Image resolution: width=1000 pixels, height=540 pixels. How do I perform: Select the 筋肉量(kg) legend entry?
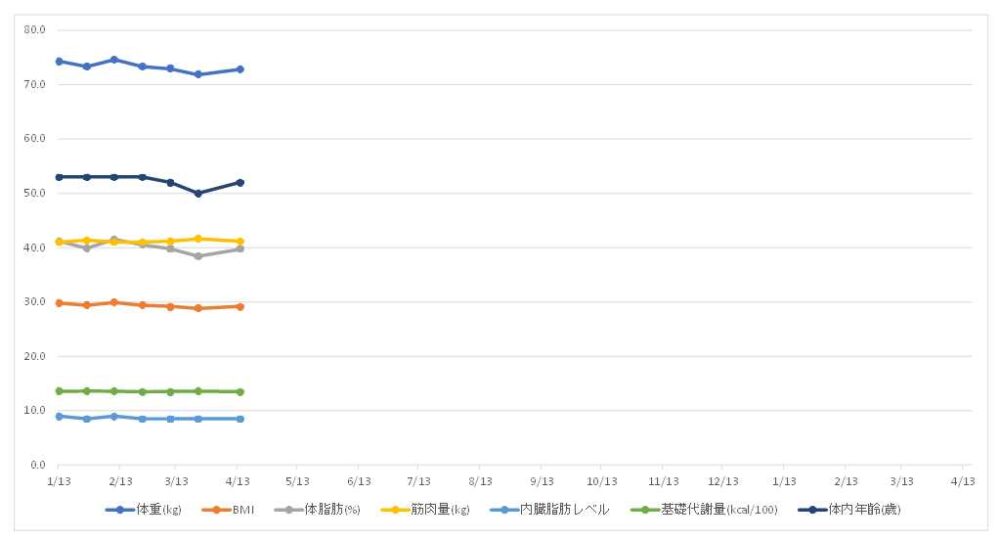[x=425, y=509]
